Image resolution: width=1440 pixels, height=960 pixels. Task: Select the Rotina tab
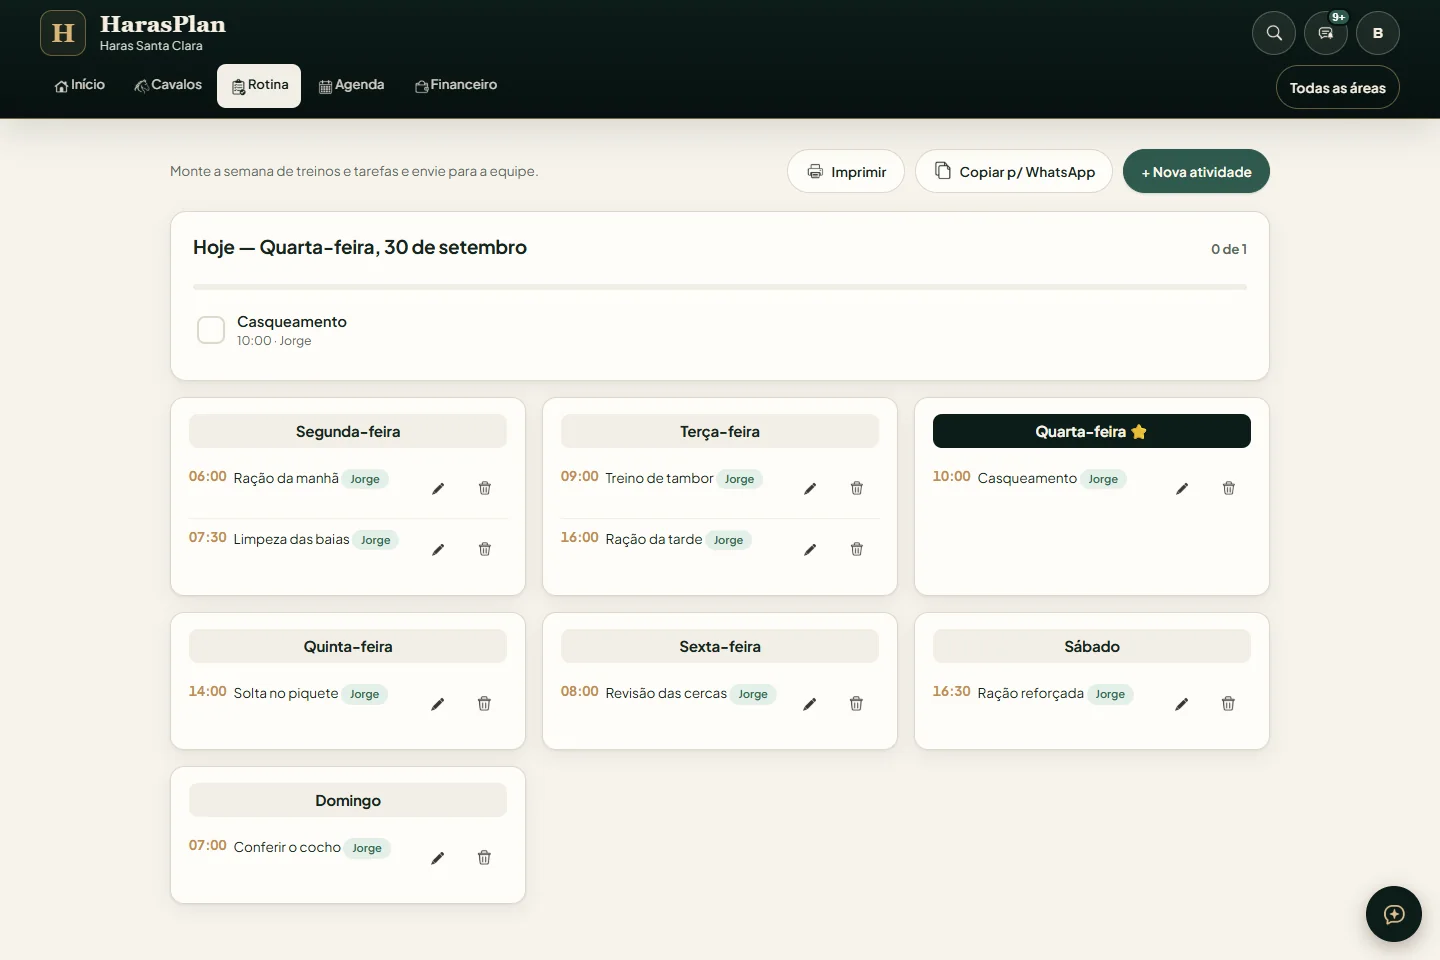pos(259,85)
